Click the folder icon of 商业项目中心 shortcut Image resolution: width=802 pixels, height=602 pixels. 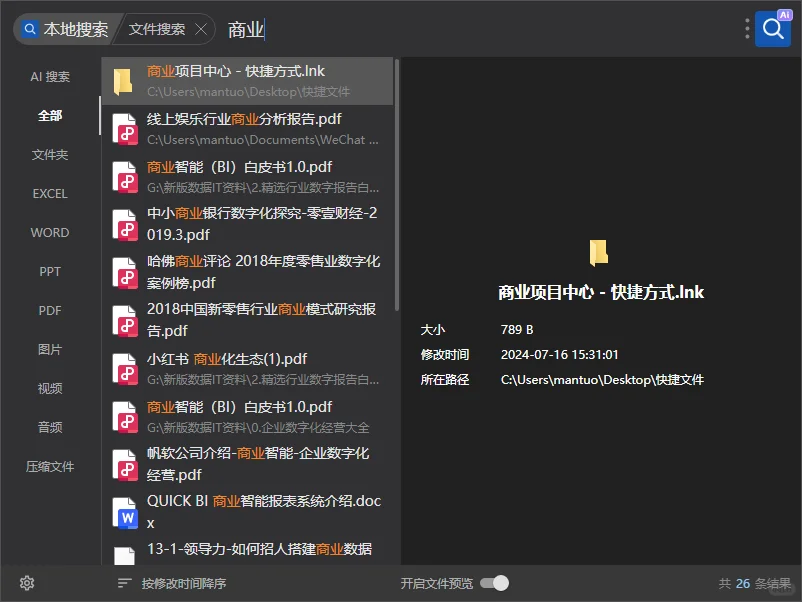point(123,80)
